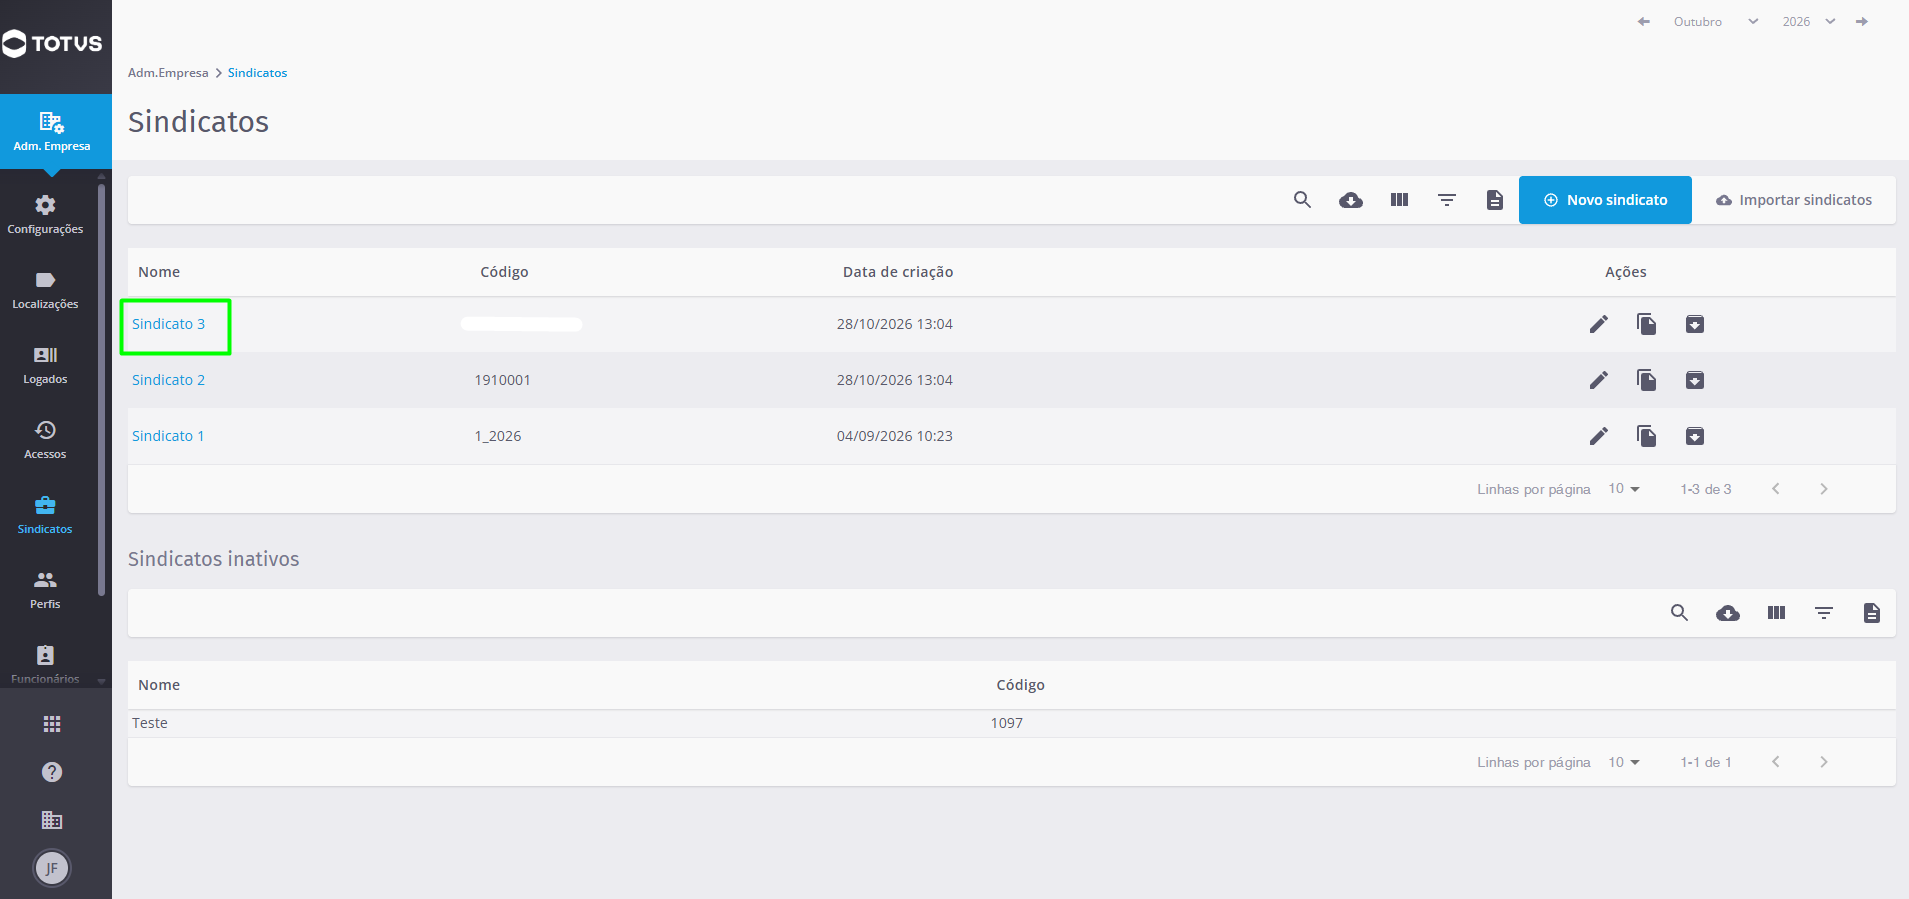1909x899 pixels.
Task: Edit Sindicato 2 with the pencil icon
Action: [1599, 380]
